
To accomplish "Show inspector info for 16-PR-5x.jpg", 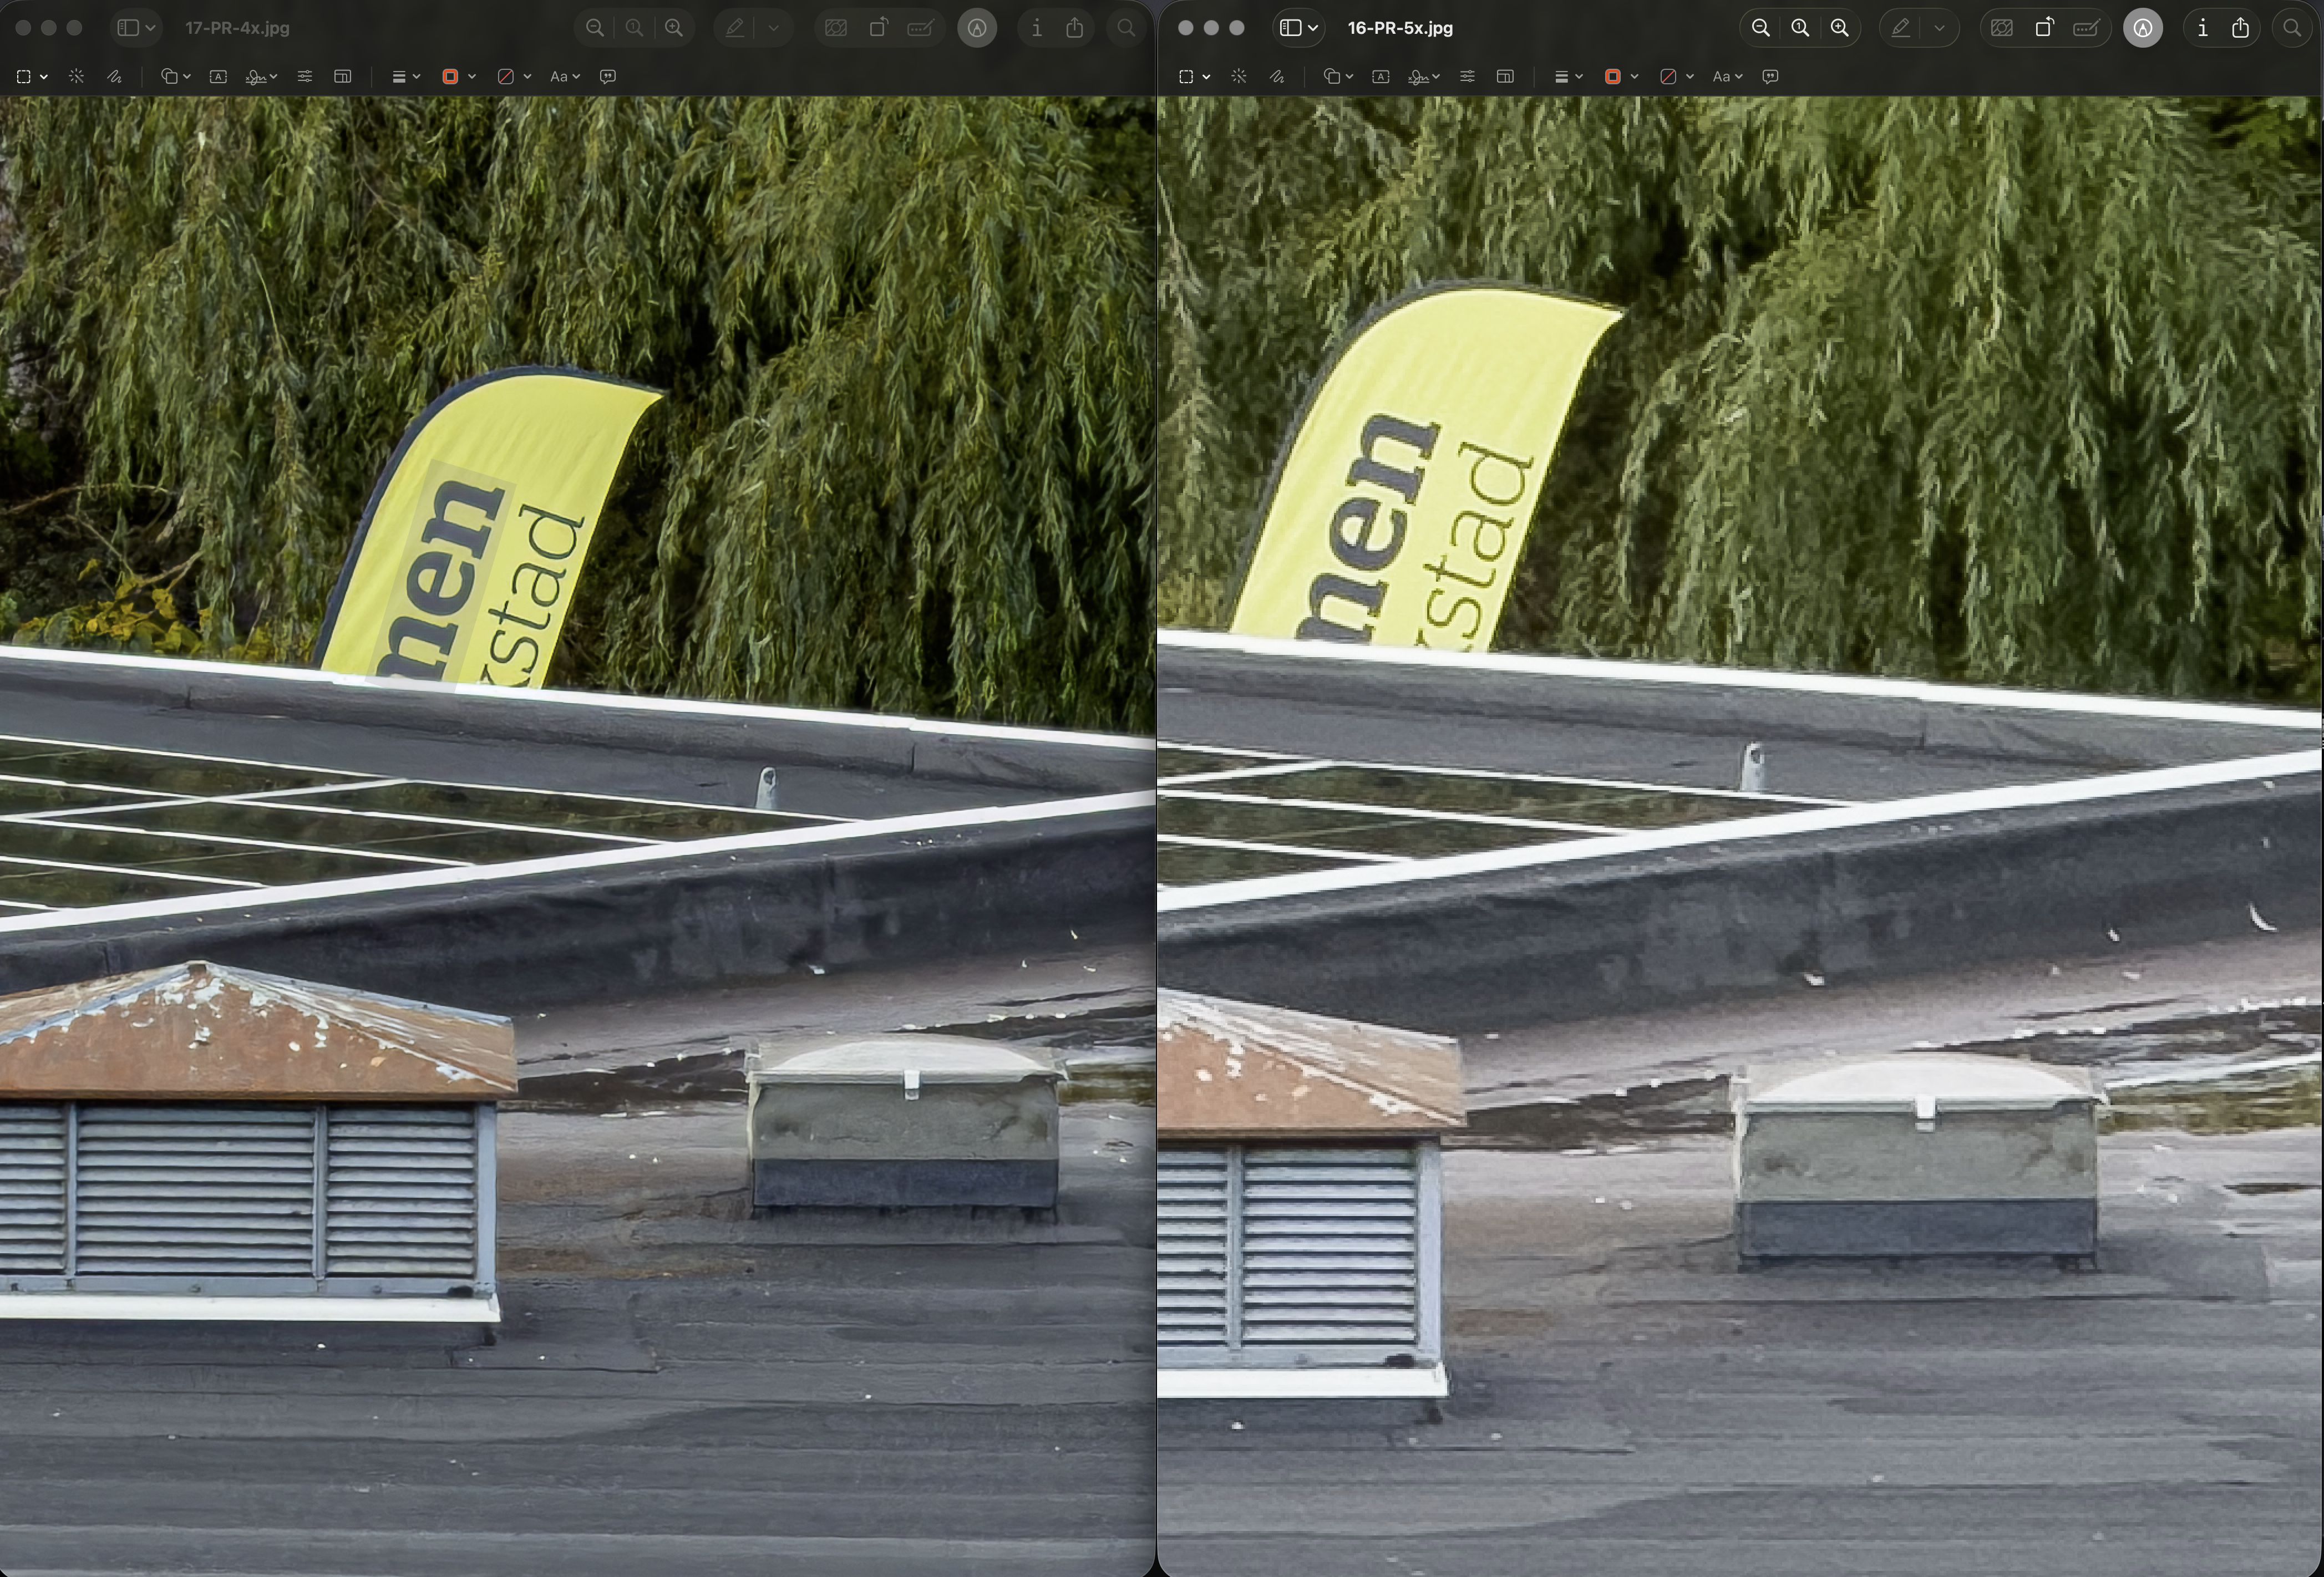I will (2202, 28).
